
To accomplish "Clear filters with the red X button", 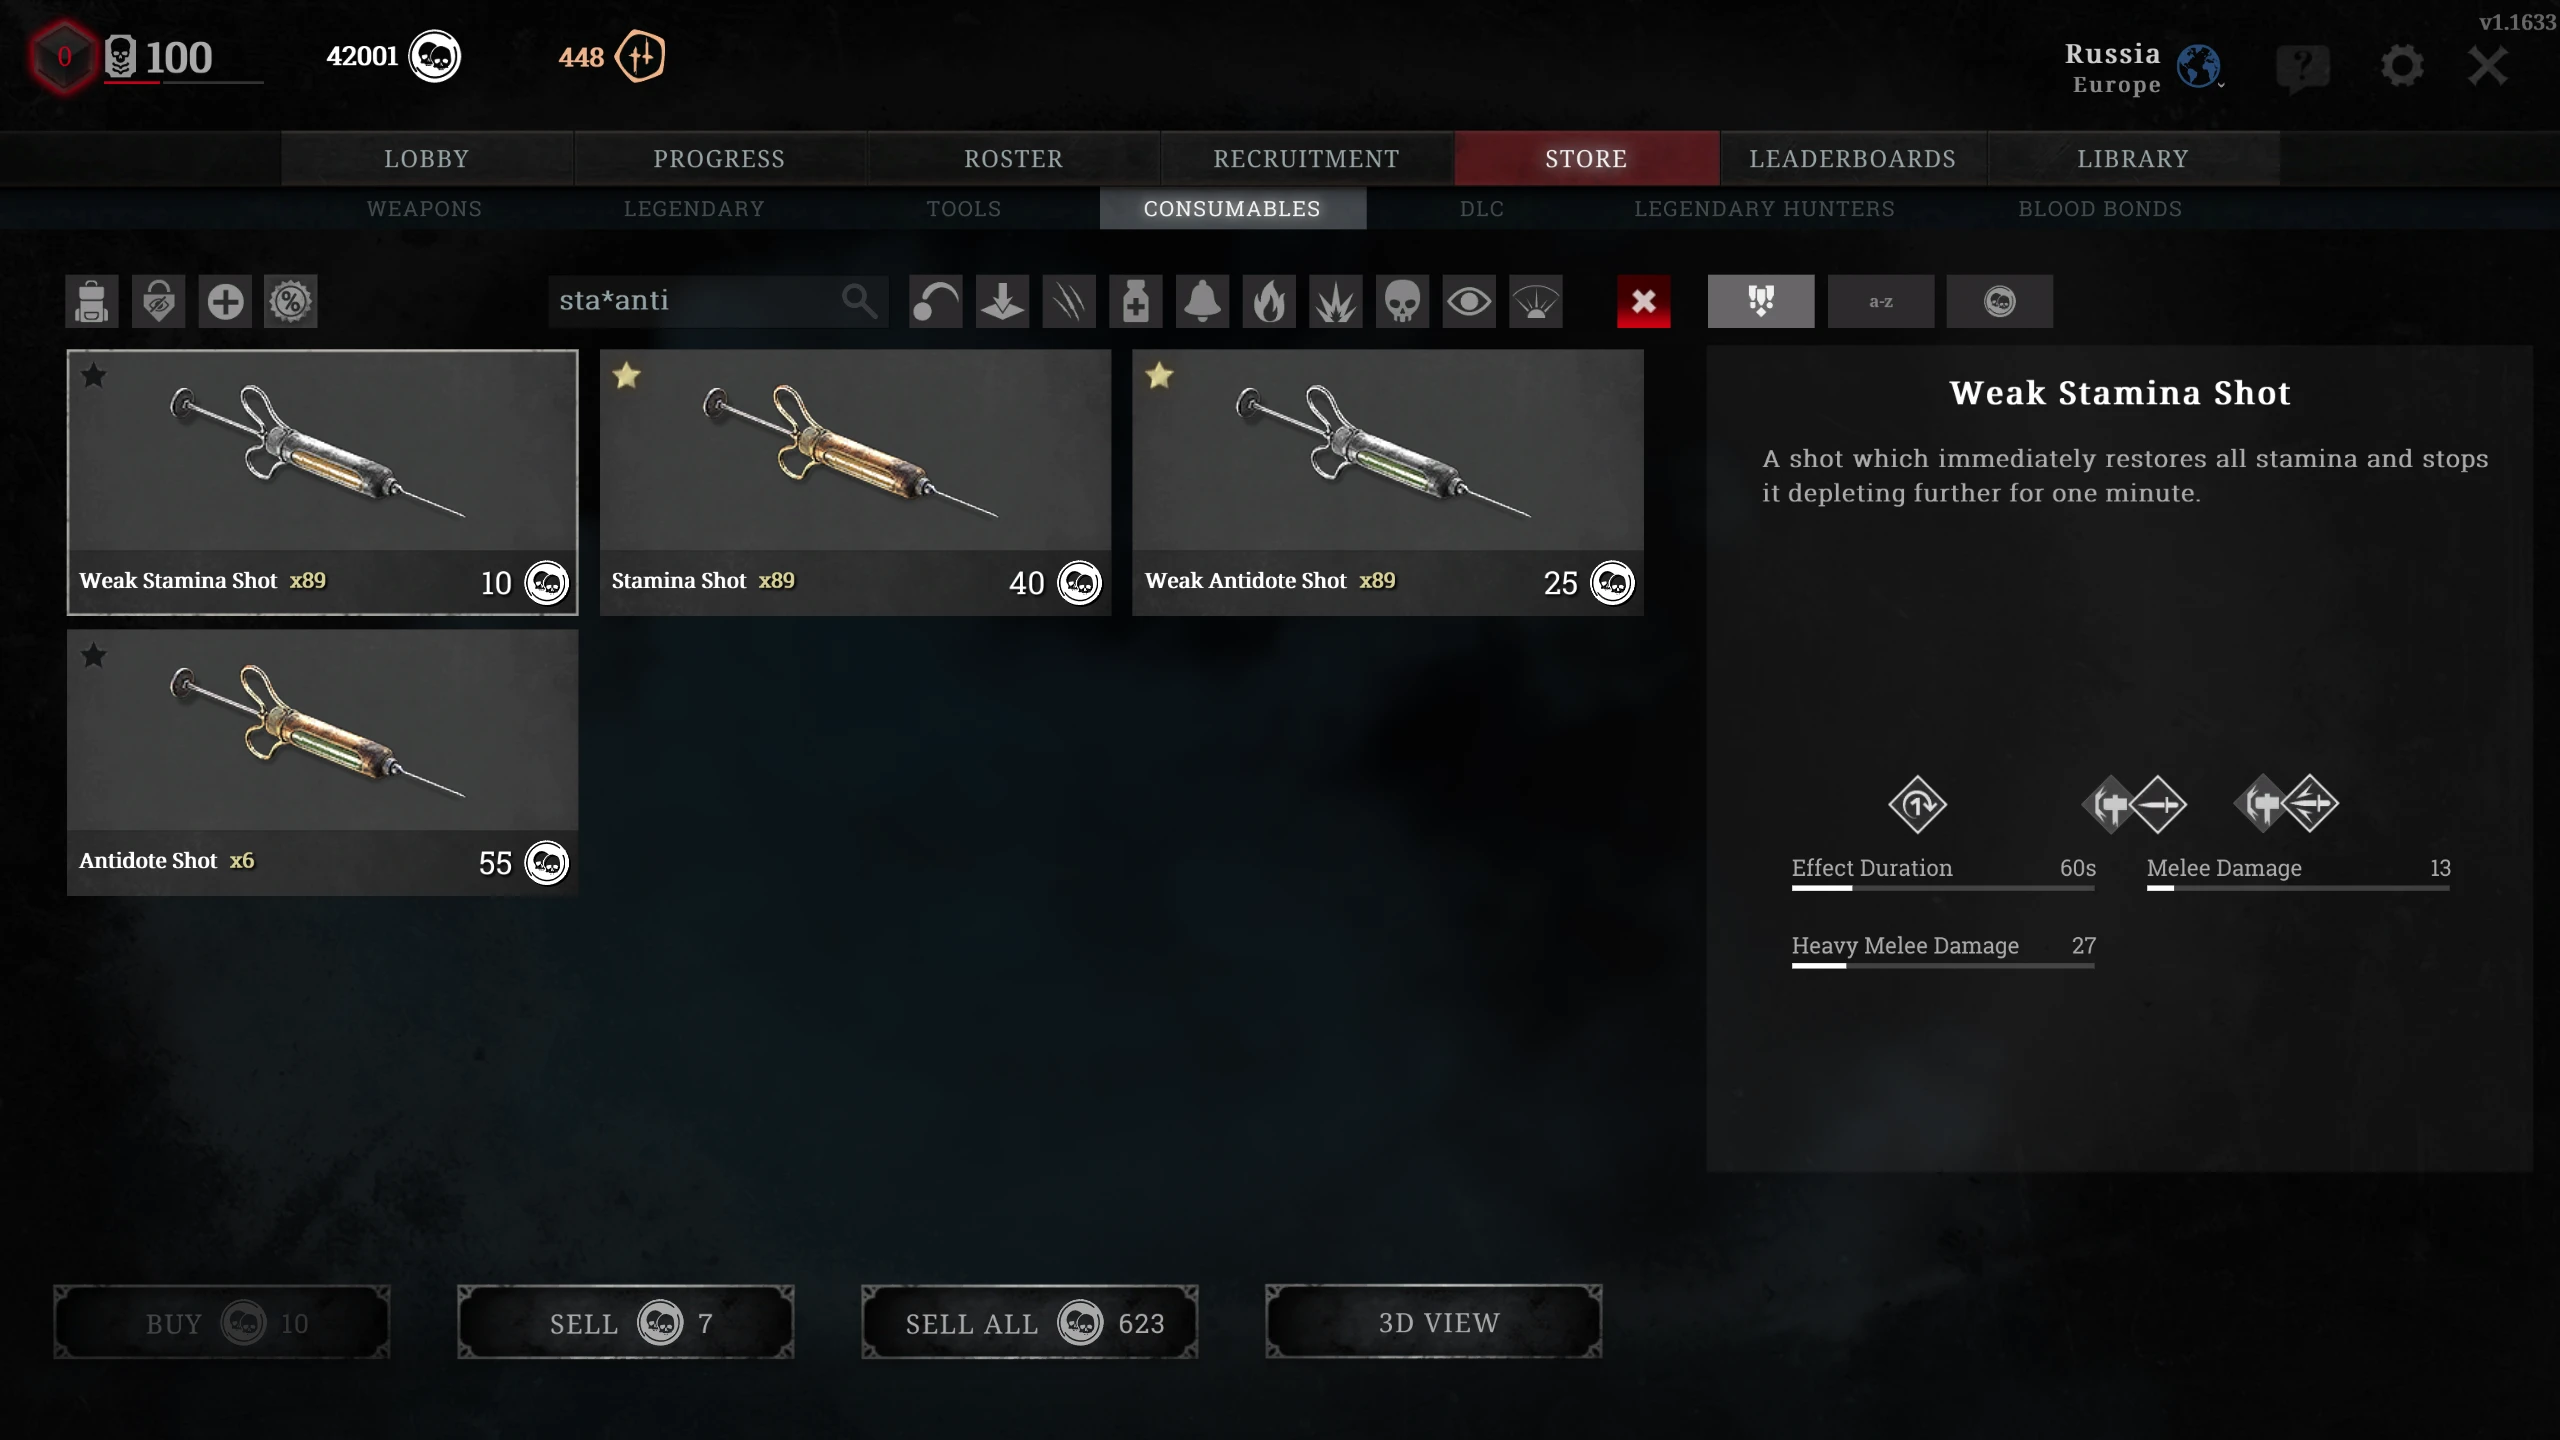I will [x=1643, y=301].
